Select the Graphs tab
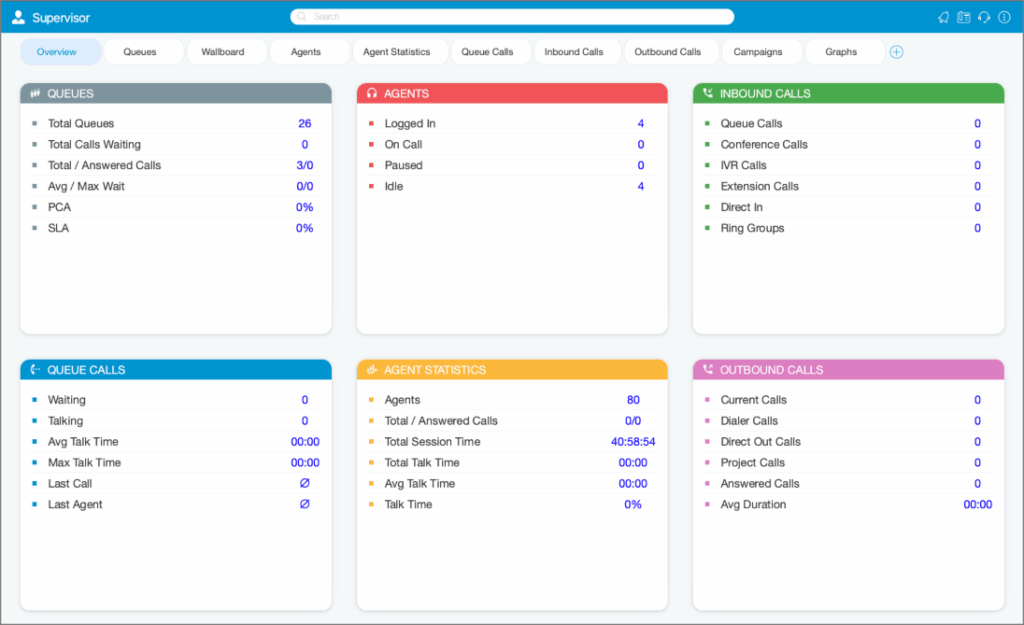Viewport: 1024px width, 625px height. point(840,52)
